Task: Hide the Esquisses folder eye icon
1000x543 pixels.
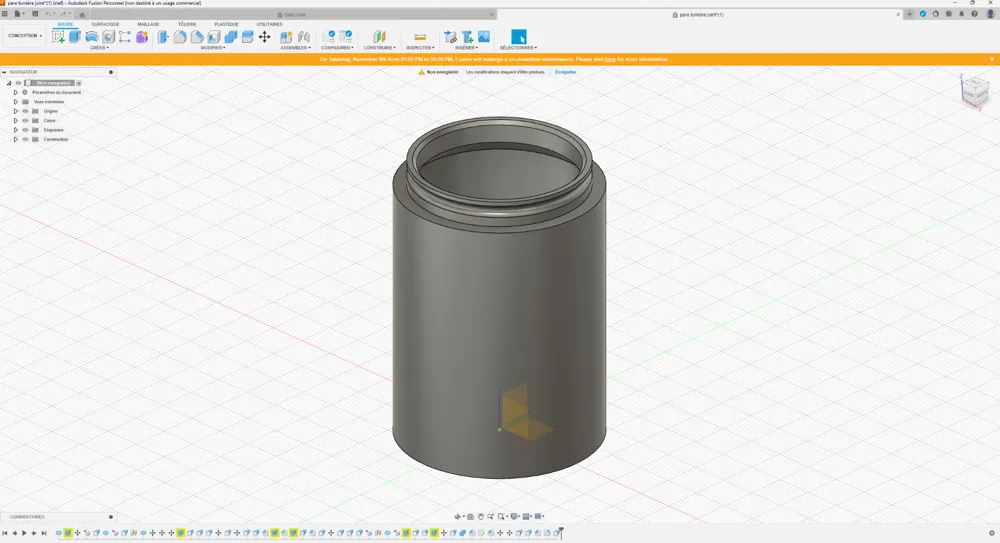Action: (x=26, y=130)
